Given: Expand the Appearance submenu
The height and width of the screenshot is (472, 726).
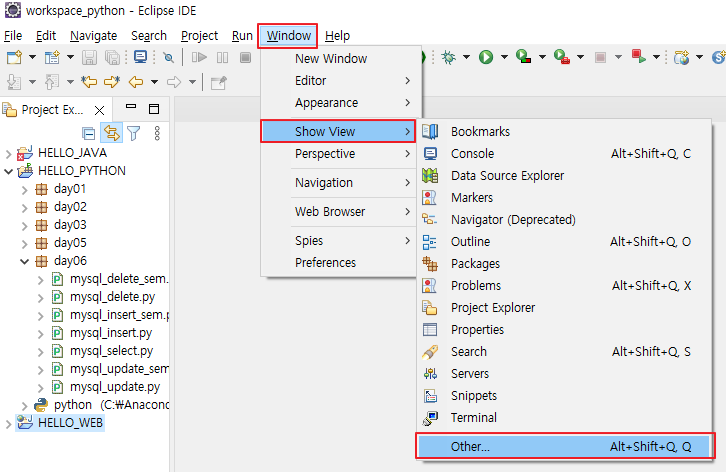Looking at the screenshot, I should click(340, 103).
